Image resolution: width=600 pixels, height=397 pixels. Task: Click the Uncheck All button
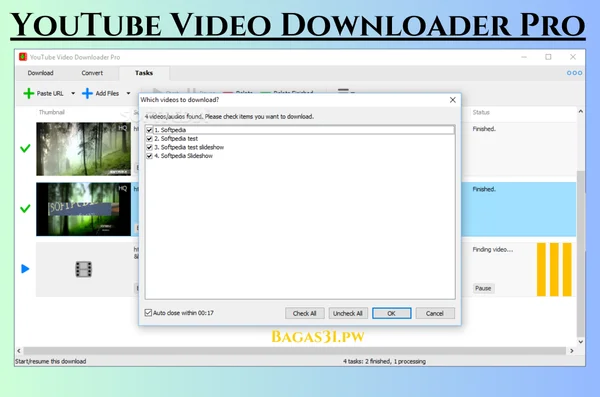(x=348, y=313)
